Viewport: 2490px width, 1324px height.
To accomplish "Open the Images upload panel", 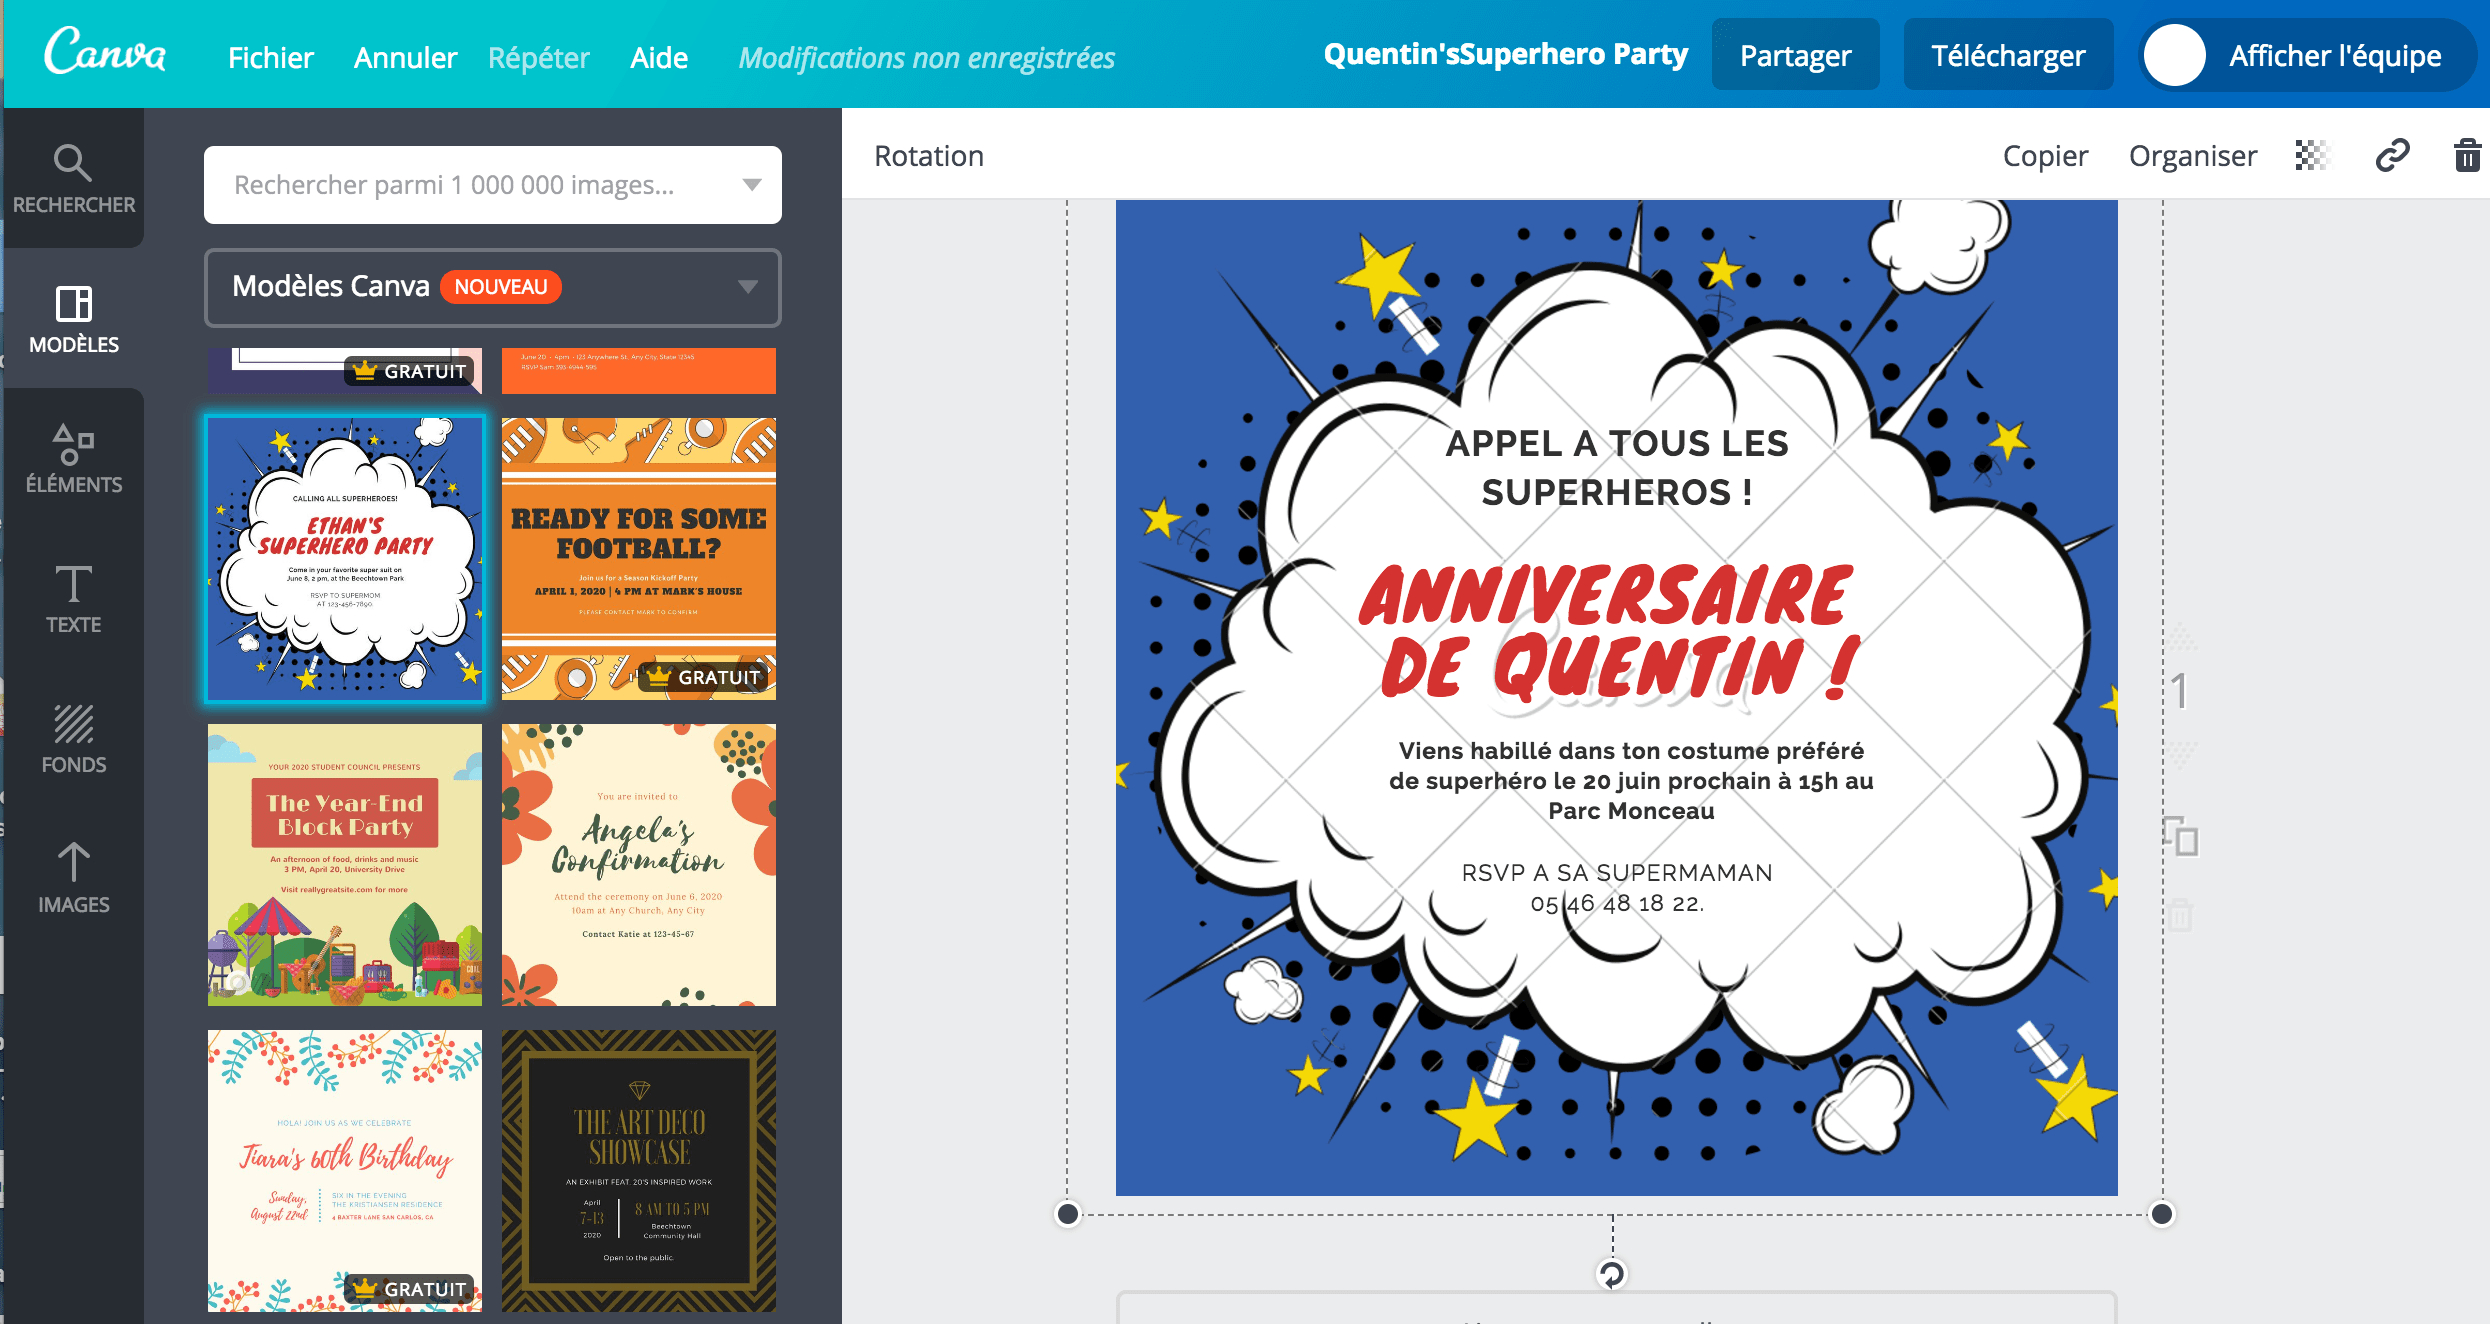I will pos(73,878).
